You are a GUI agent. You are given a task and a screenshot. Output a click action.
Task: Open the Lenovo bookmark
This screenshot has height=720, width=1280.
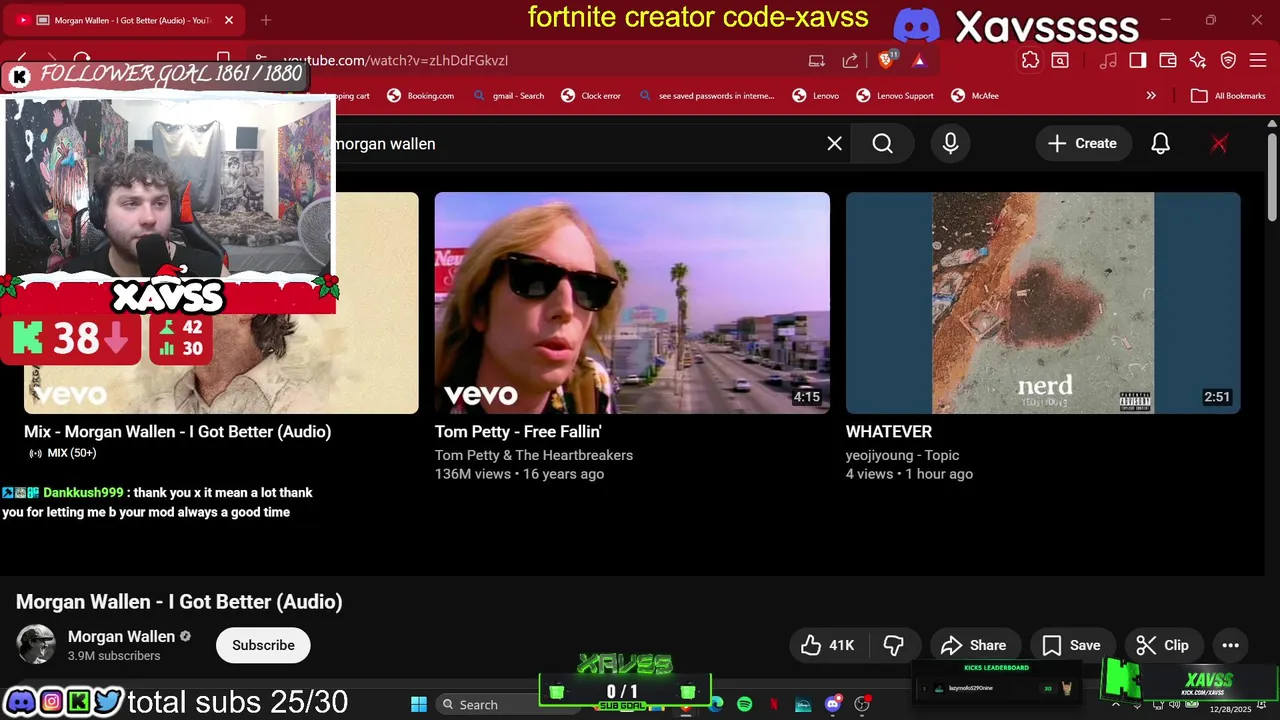(x=816, y=96)
